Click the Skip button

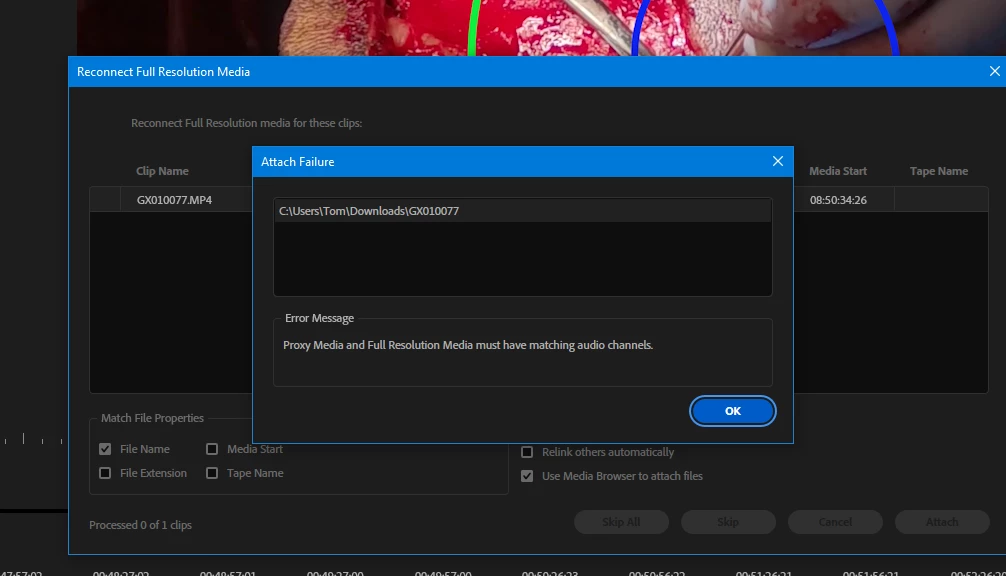pos(728,522)
